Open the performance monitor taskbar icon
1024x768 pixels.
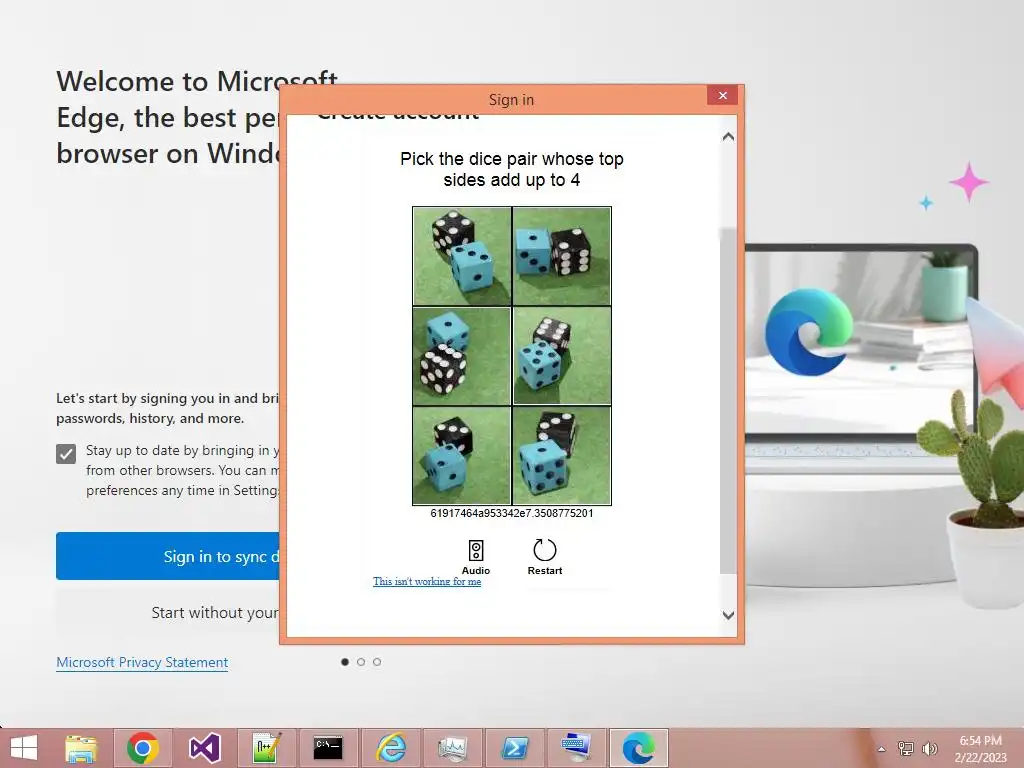452,748
